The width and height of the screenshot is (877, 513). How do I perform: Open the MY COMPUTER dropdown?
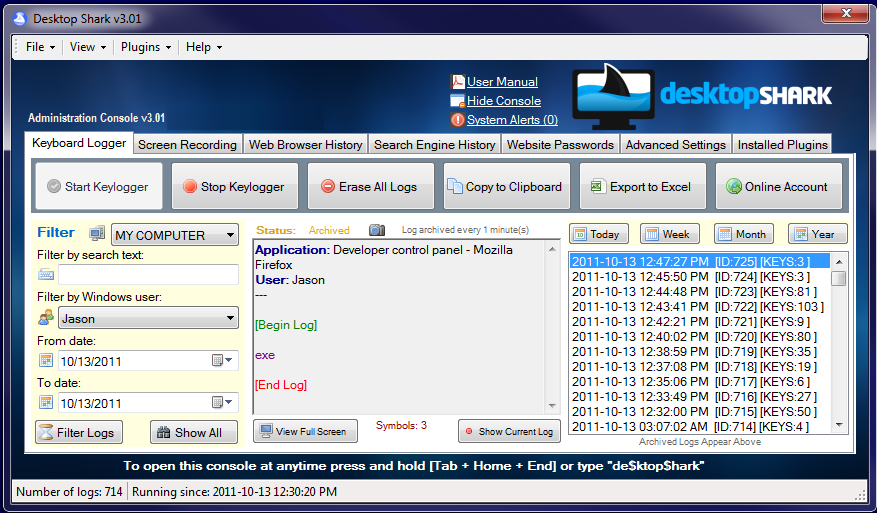tap(175, 235)
